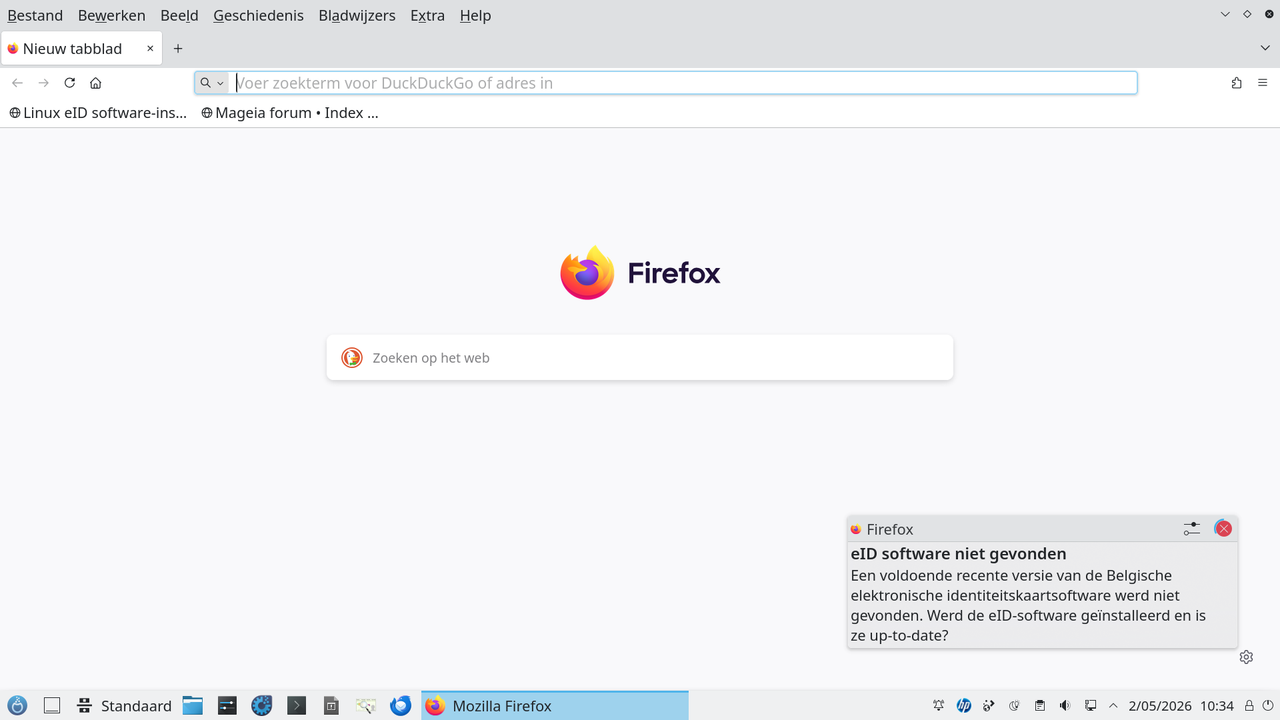Open the notifications bell tray icon

939,706
